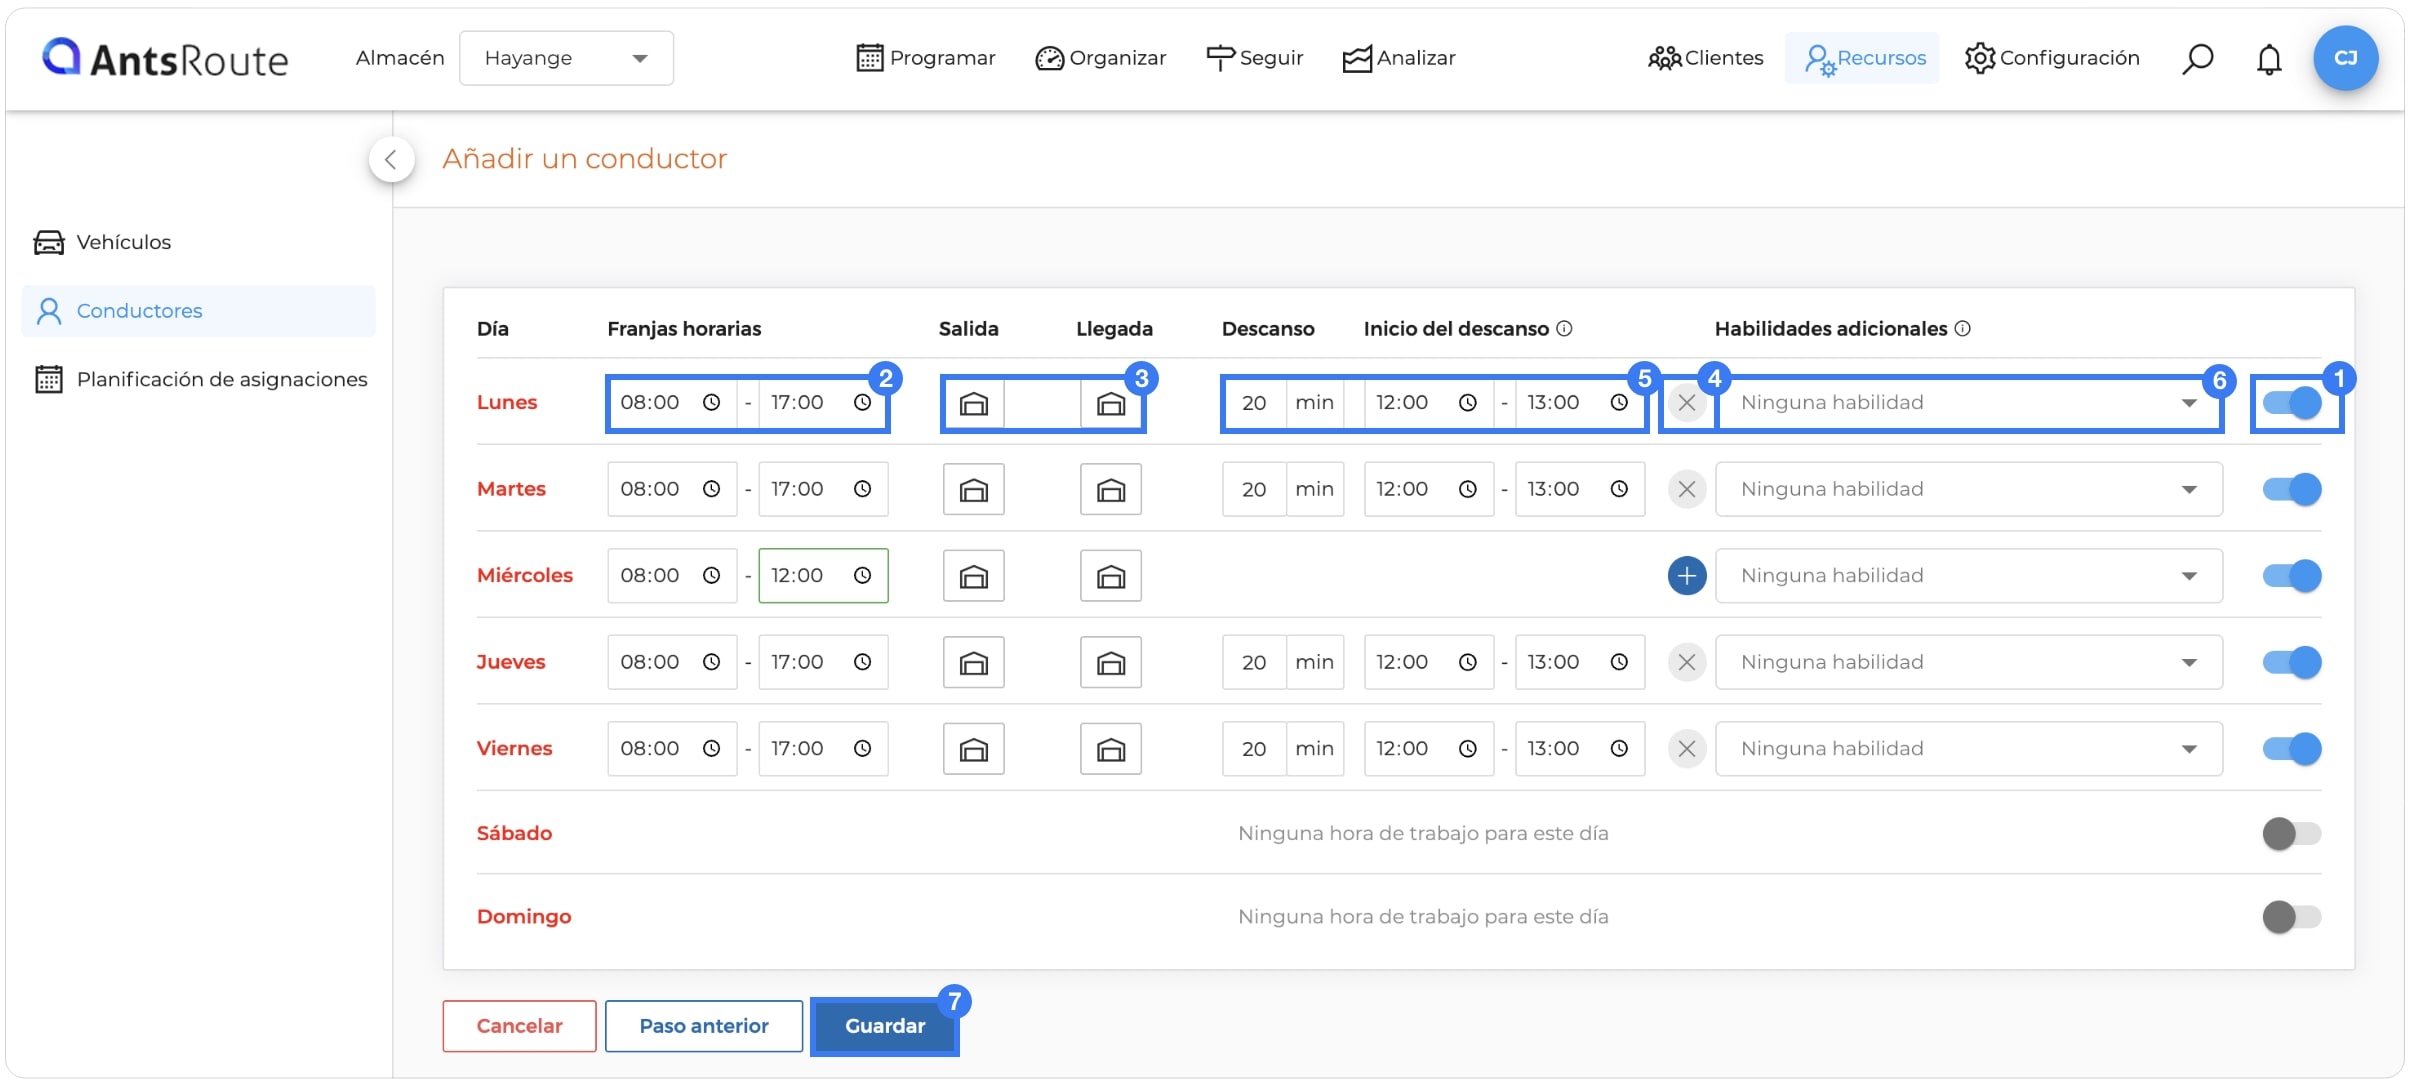
Task: Enable the Domingo working day switch
Action: 2292,916
